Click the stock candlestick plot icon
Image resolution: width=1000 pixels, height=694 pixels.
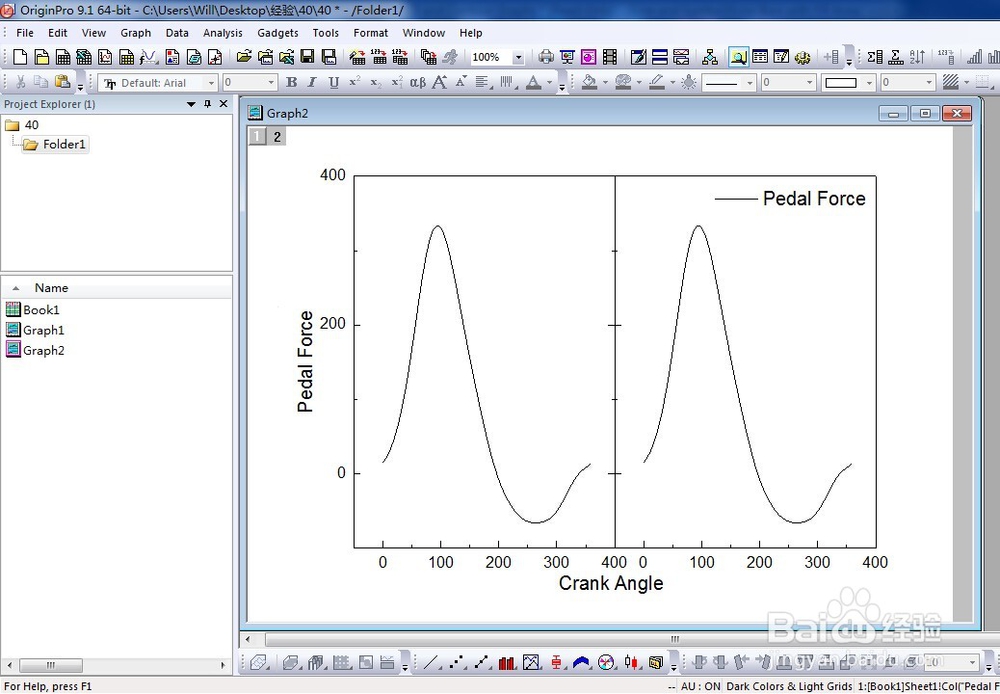coord(631,662)
